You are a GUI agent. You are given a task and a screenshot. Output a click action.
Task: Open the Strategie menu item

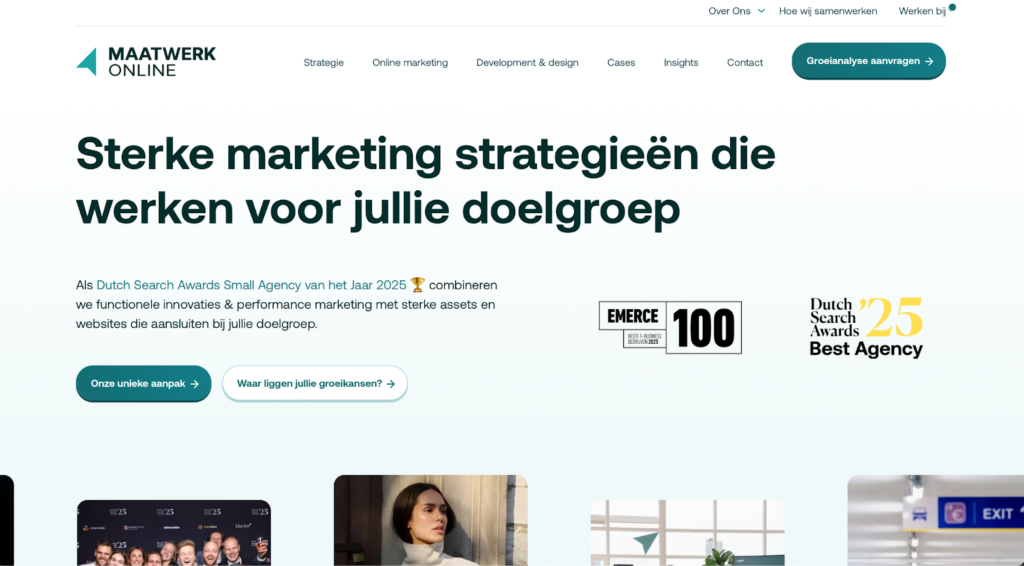coord(323,63)
